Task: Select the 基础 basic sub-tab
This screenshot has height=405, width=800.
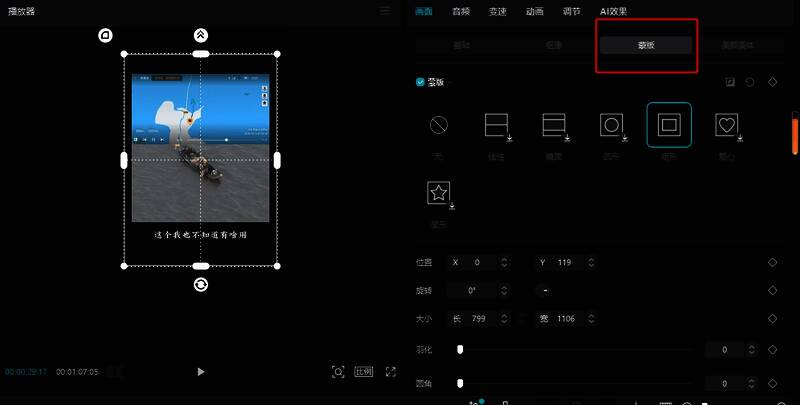Action: [462, 45]
